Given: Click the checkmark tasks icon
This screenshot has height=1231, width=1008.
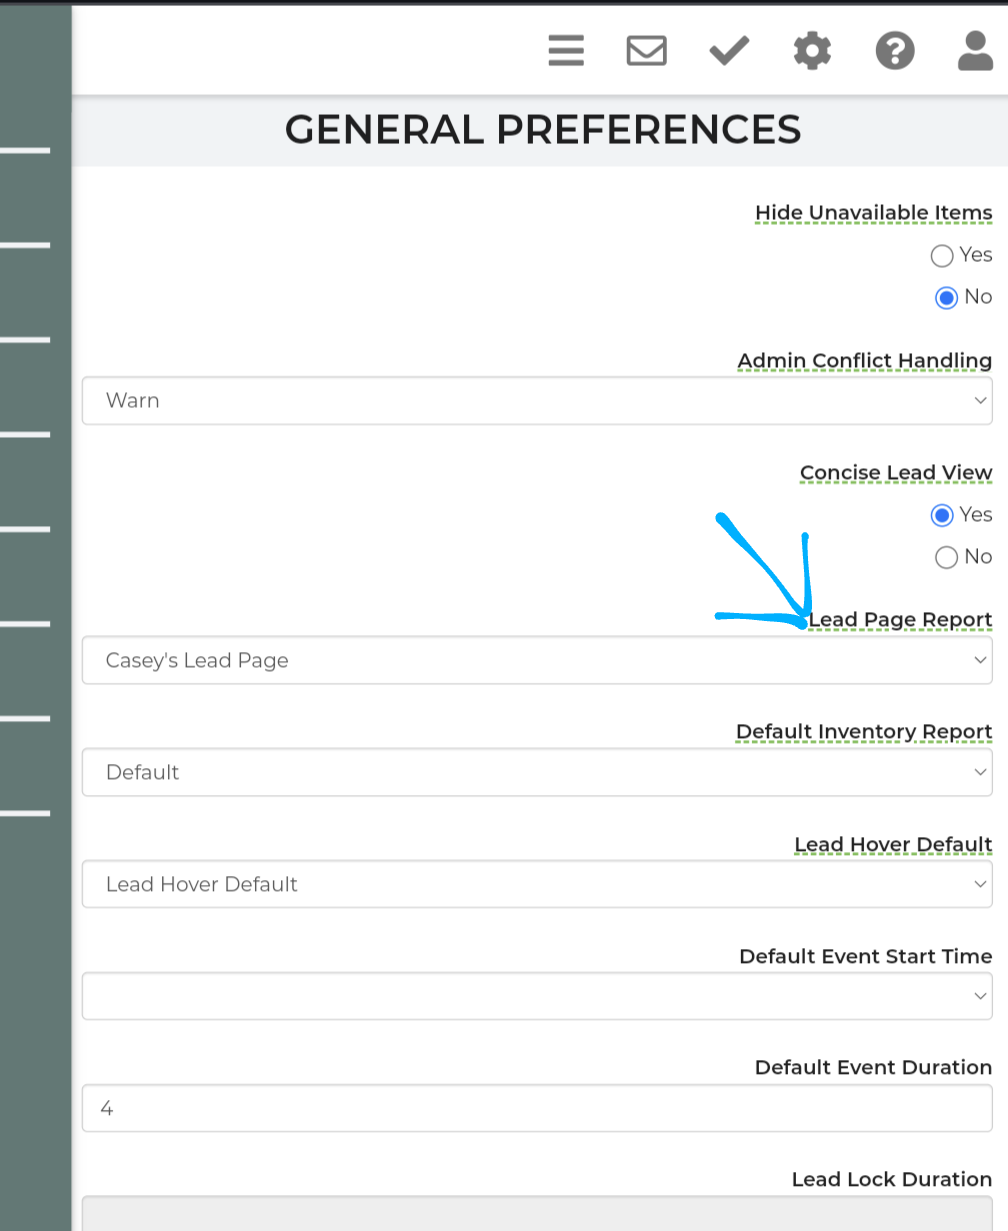Looking at the screenshot, I should click(x=729, y=50).
